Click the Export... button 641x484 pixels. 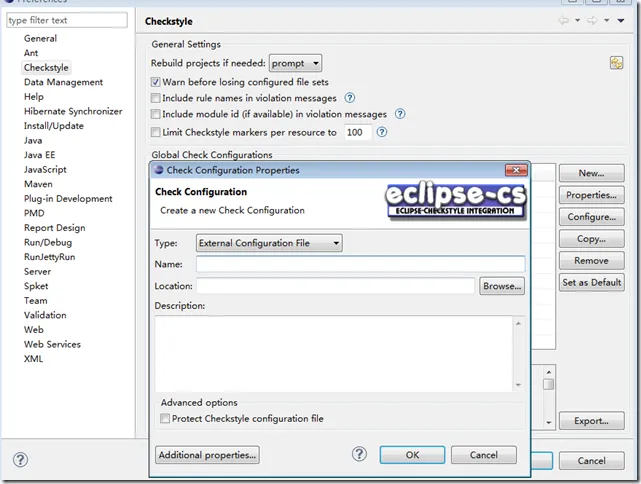[x=592, y=421]
